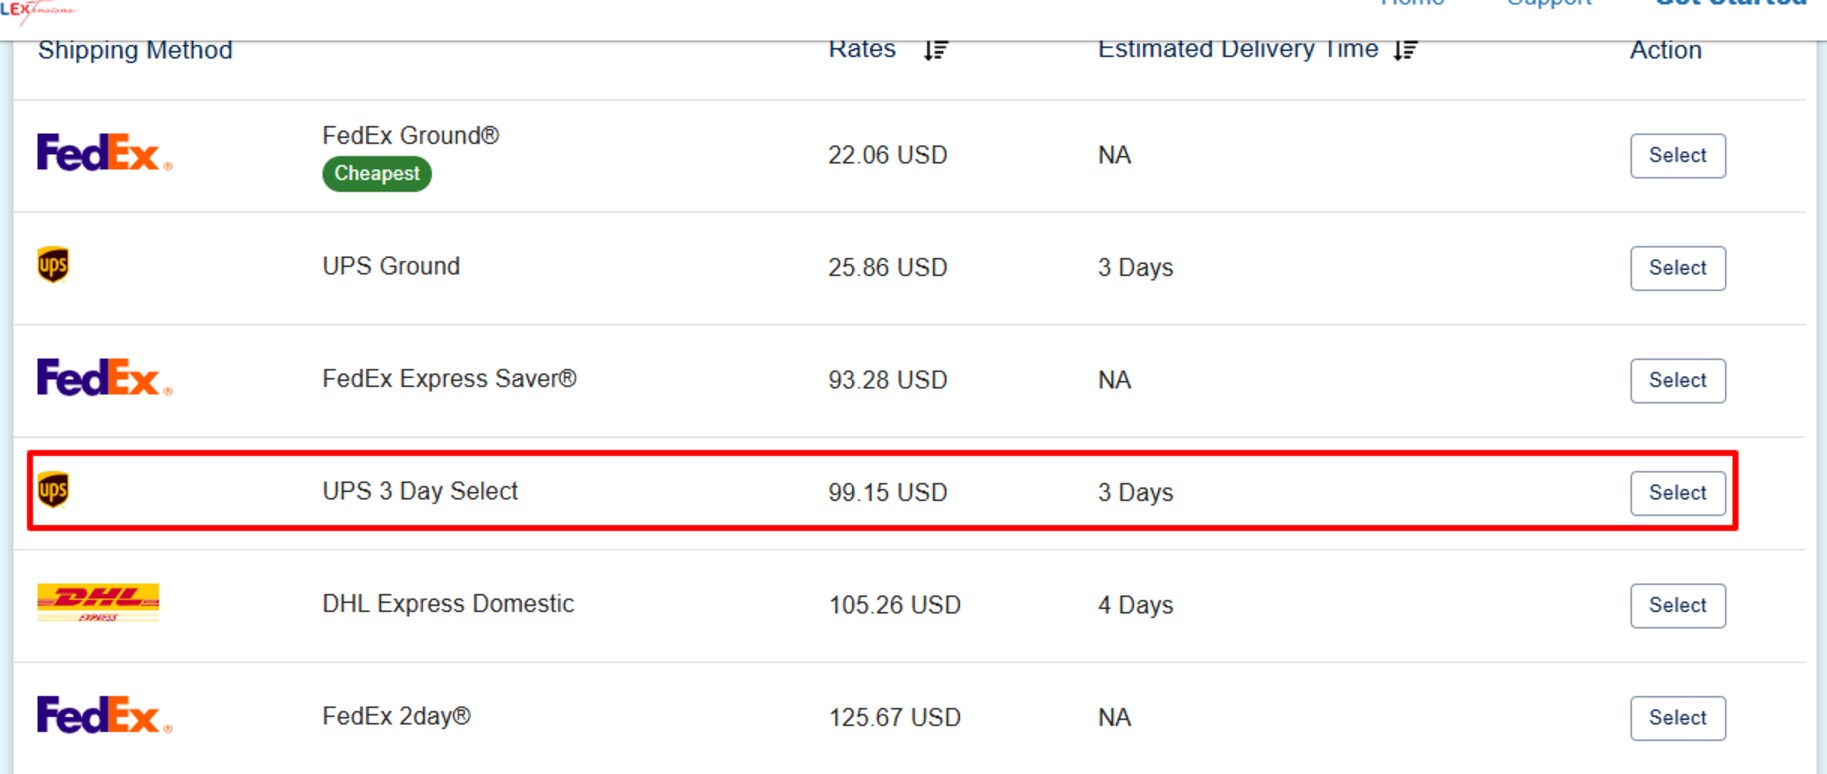Open the Home navigation link
The width and height of the screenshot is (1827, 774).
pos(1411,5)
